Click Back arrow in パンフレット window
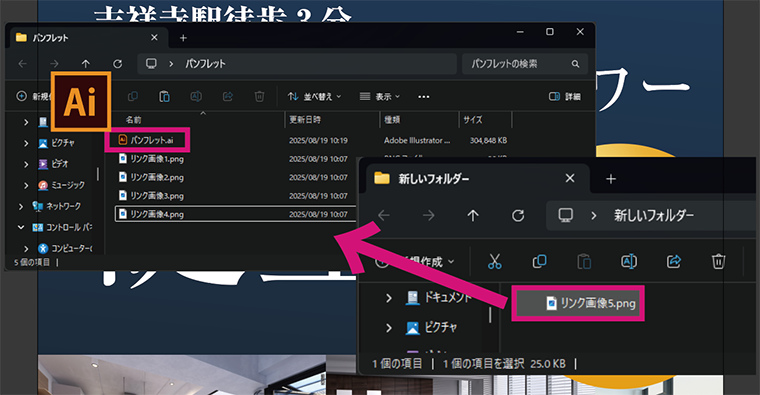 22,63
